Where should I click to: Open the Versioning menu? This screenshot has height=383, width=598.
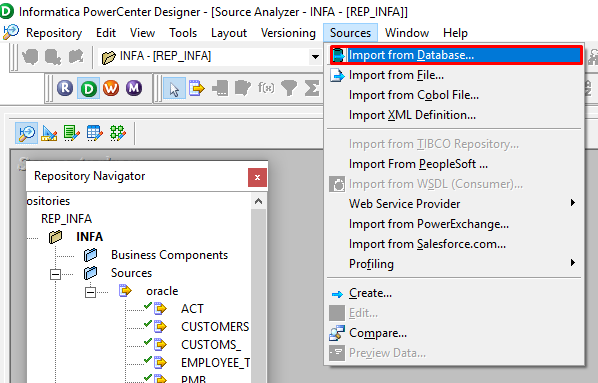(x=288, y=33)
